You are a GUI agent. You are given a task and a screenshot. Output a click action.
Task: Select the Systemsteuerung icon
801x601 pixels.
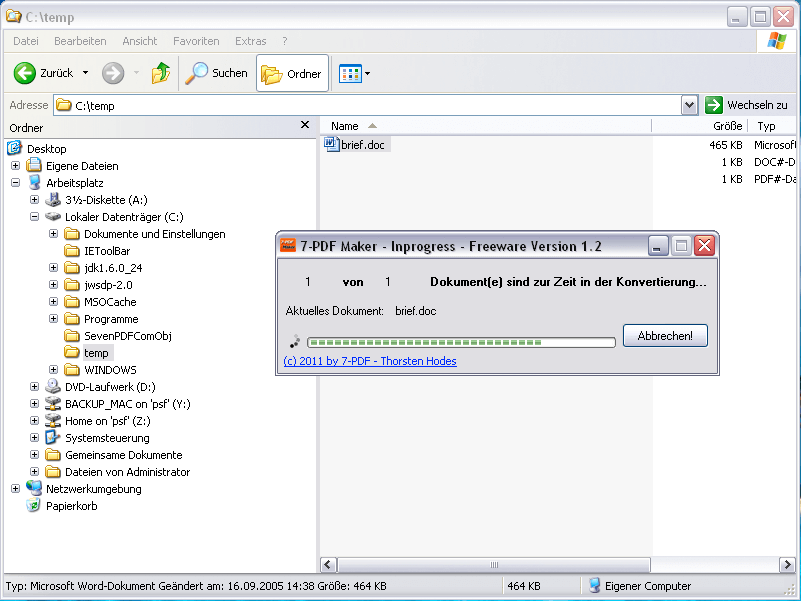pyautogui.click(x=53, y=437)
